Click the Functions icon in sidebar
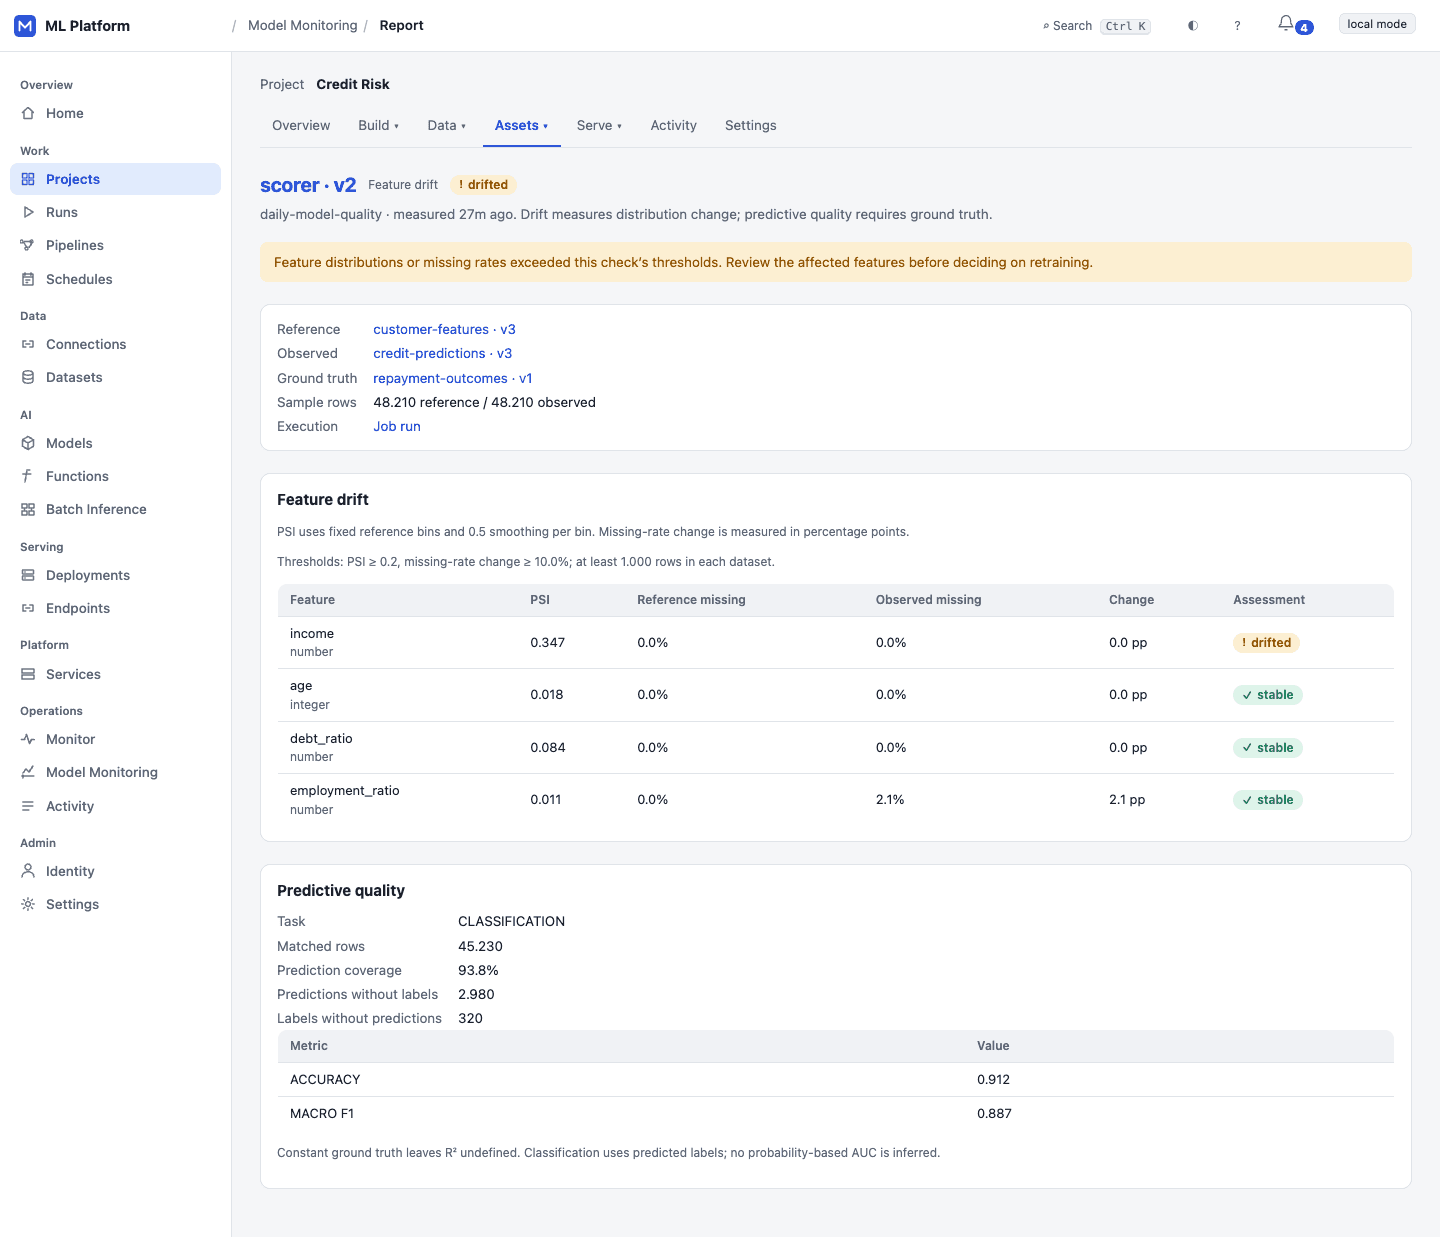The height and width of the screenshot is (1237, 1440). tap(28, 476)
